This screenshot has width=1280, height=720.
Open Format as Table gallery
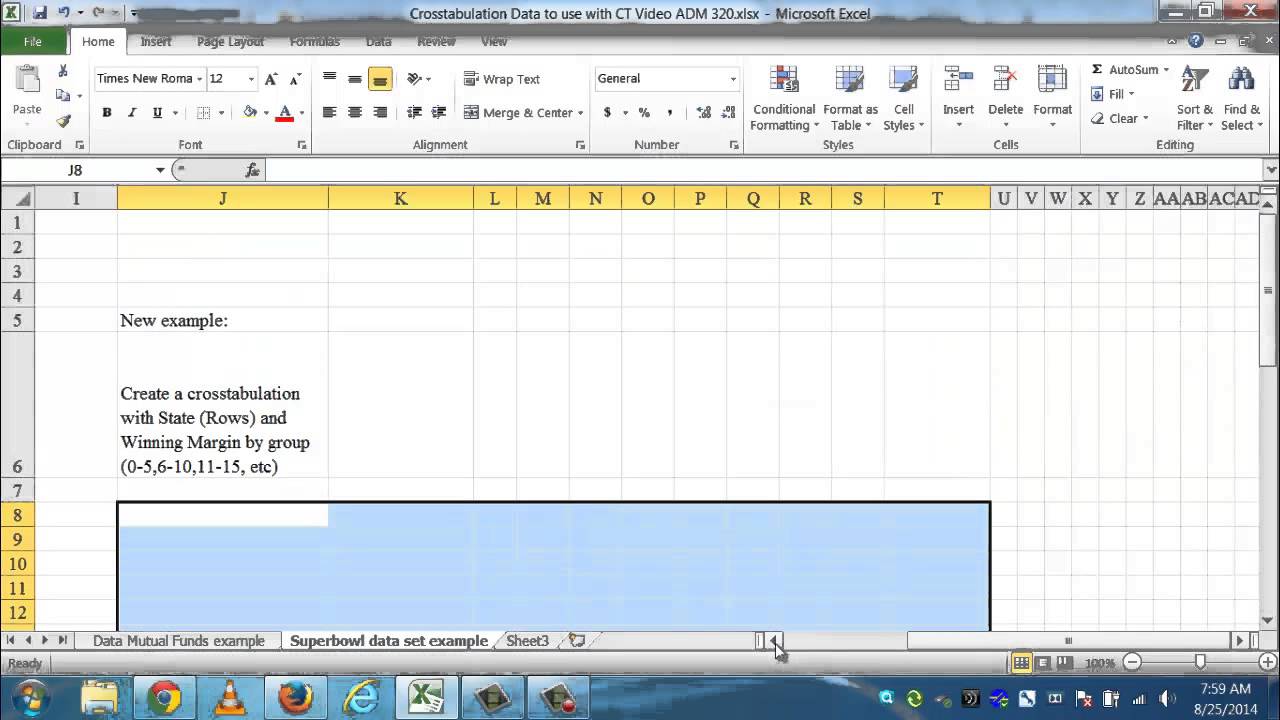[x=850, y=98]
